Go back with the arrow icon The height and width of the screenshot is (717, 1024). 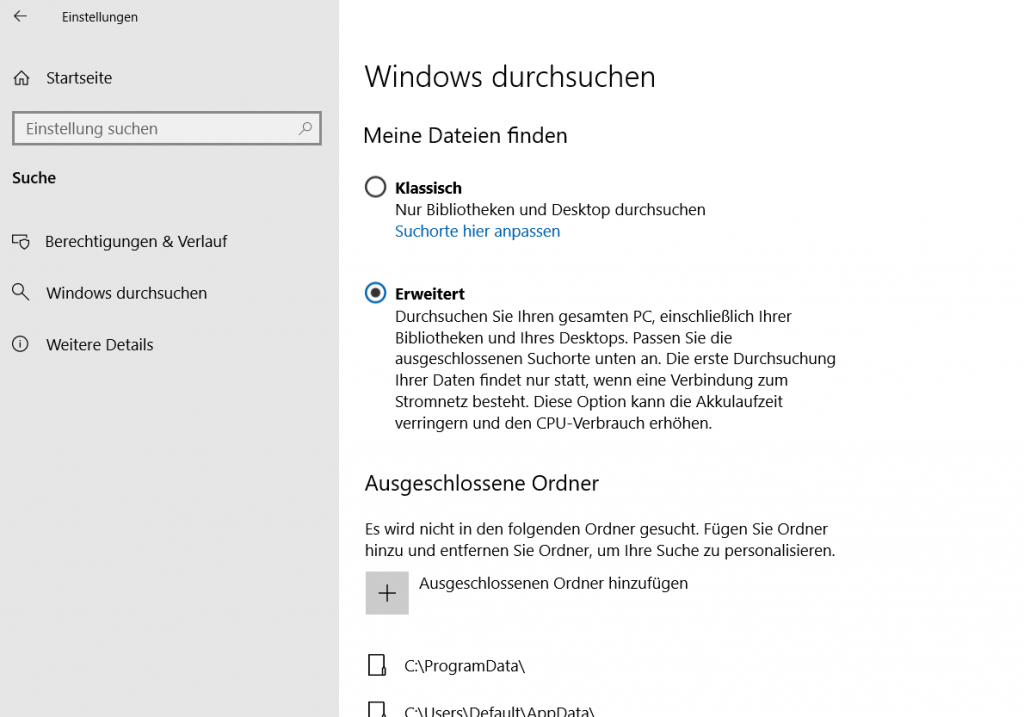pos(20,16)
